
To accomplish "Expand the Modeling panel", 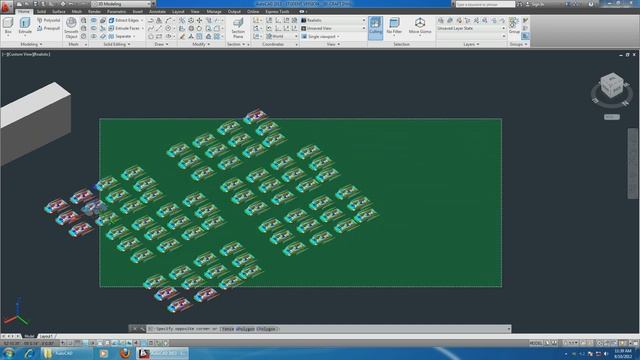I will click(31, 44).
